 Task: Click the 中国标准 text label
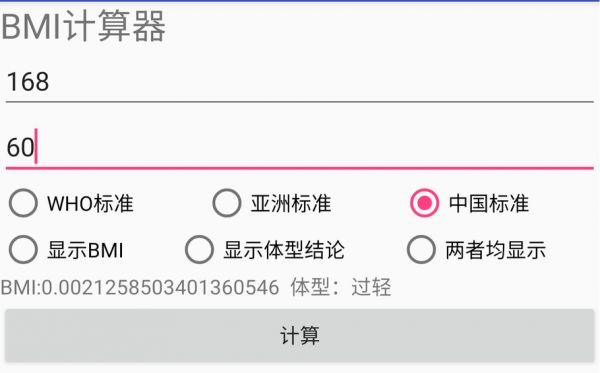tap(489, 203)
